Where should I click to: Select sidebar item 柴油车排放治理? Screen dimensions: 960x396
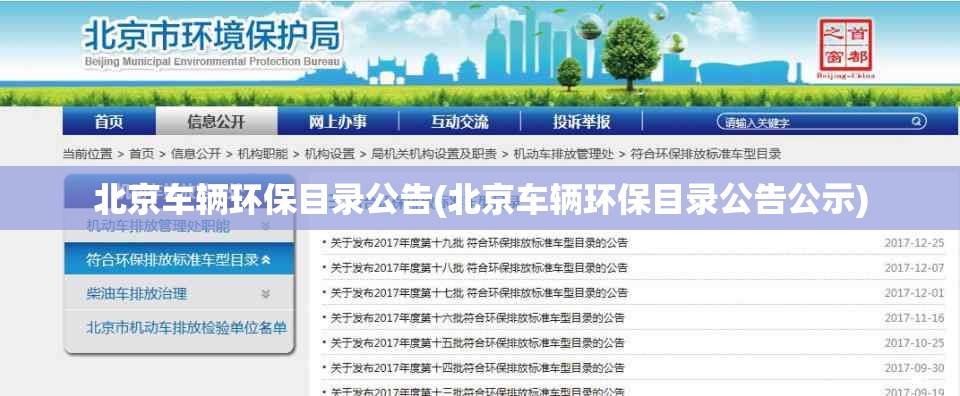137,294
